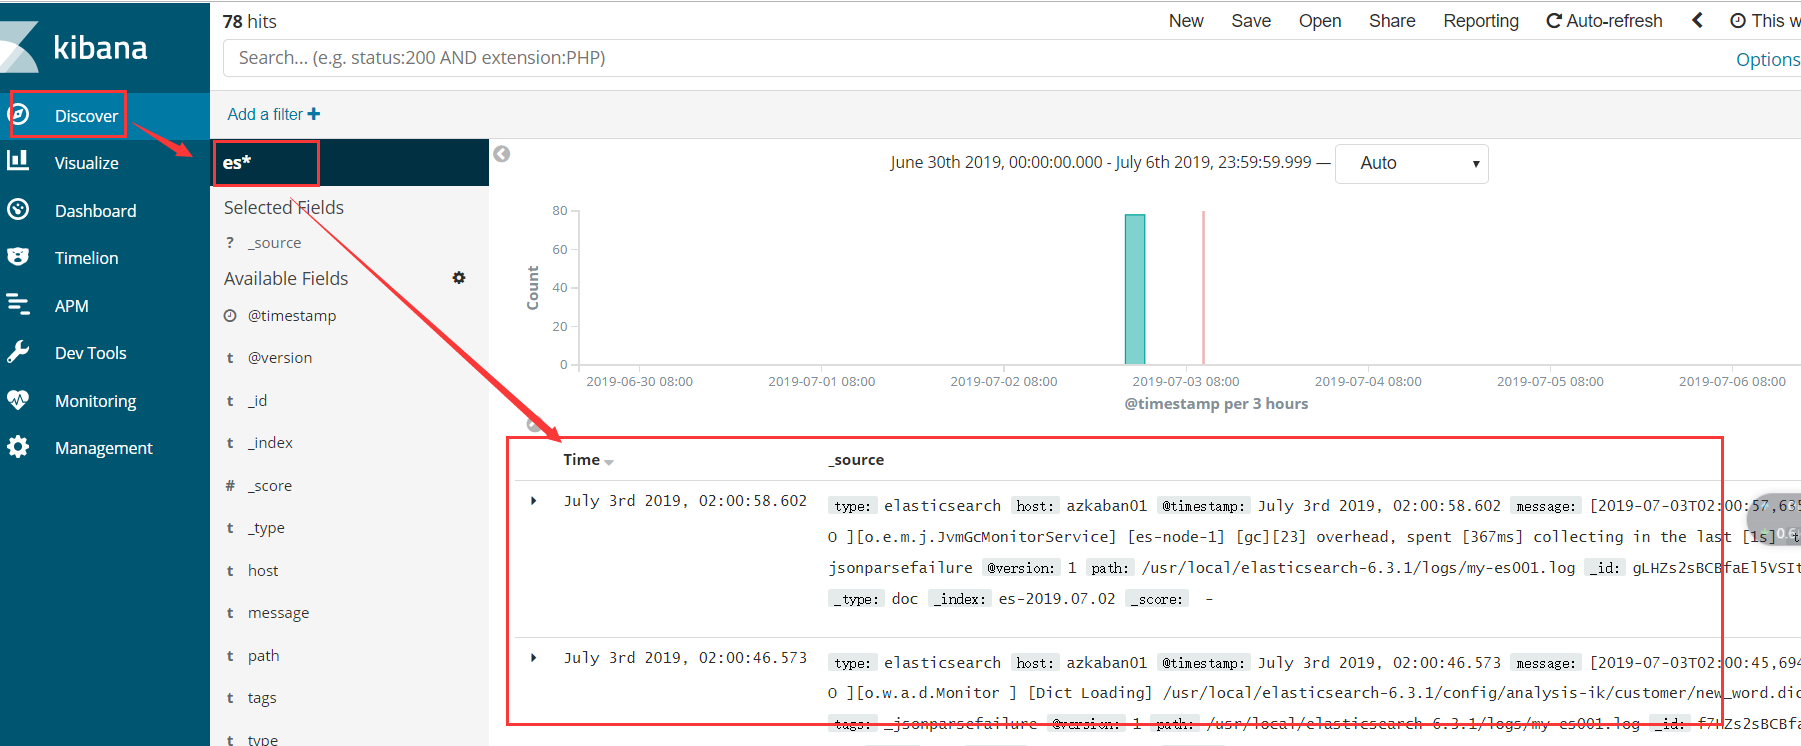Select the _id field

pos(258,401)
